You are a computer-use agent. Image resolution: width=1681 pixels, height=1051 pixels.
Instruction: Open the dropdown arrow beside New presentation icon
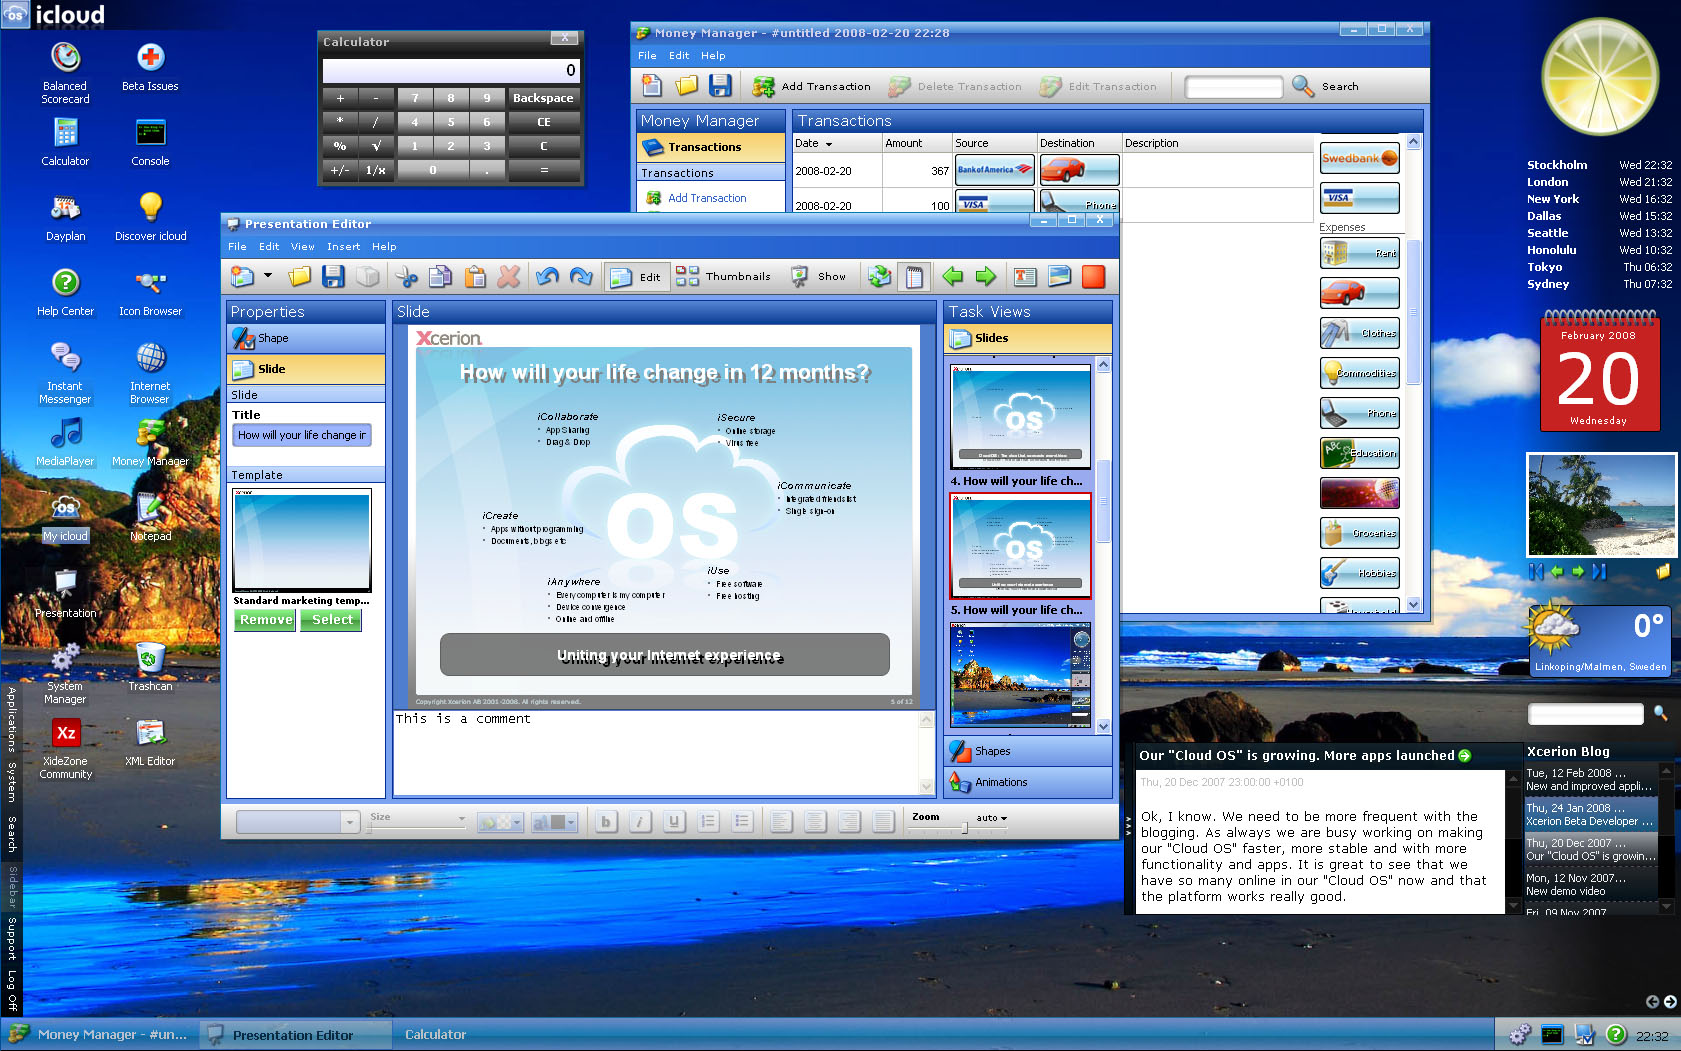coord(268,276)
